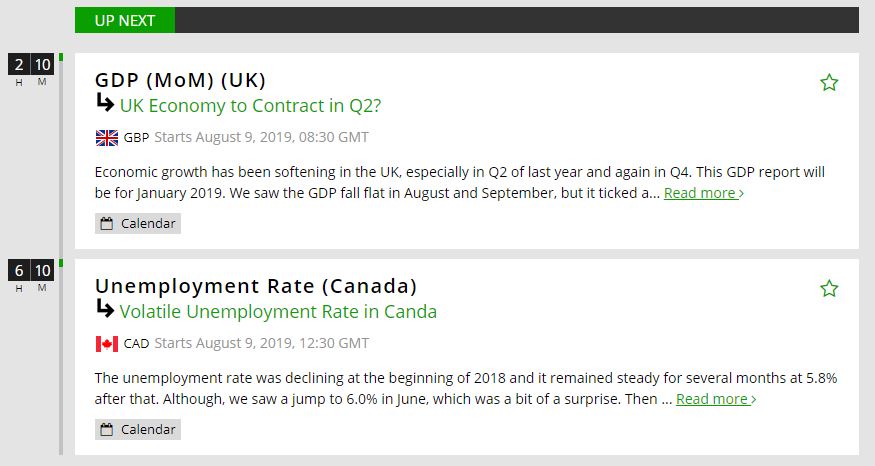Open 'UK Economy to Contract in Q2?' link
875x466 pixels.
[x=250, y=105]
